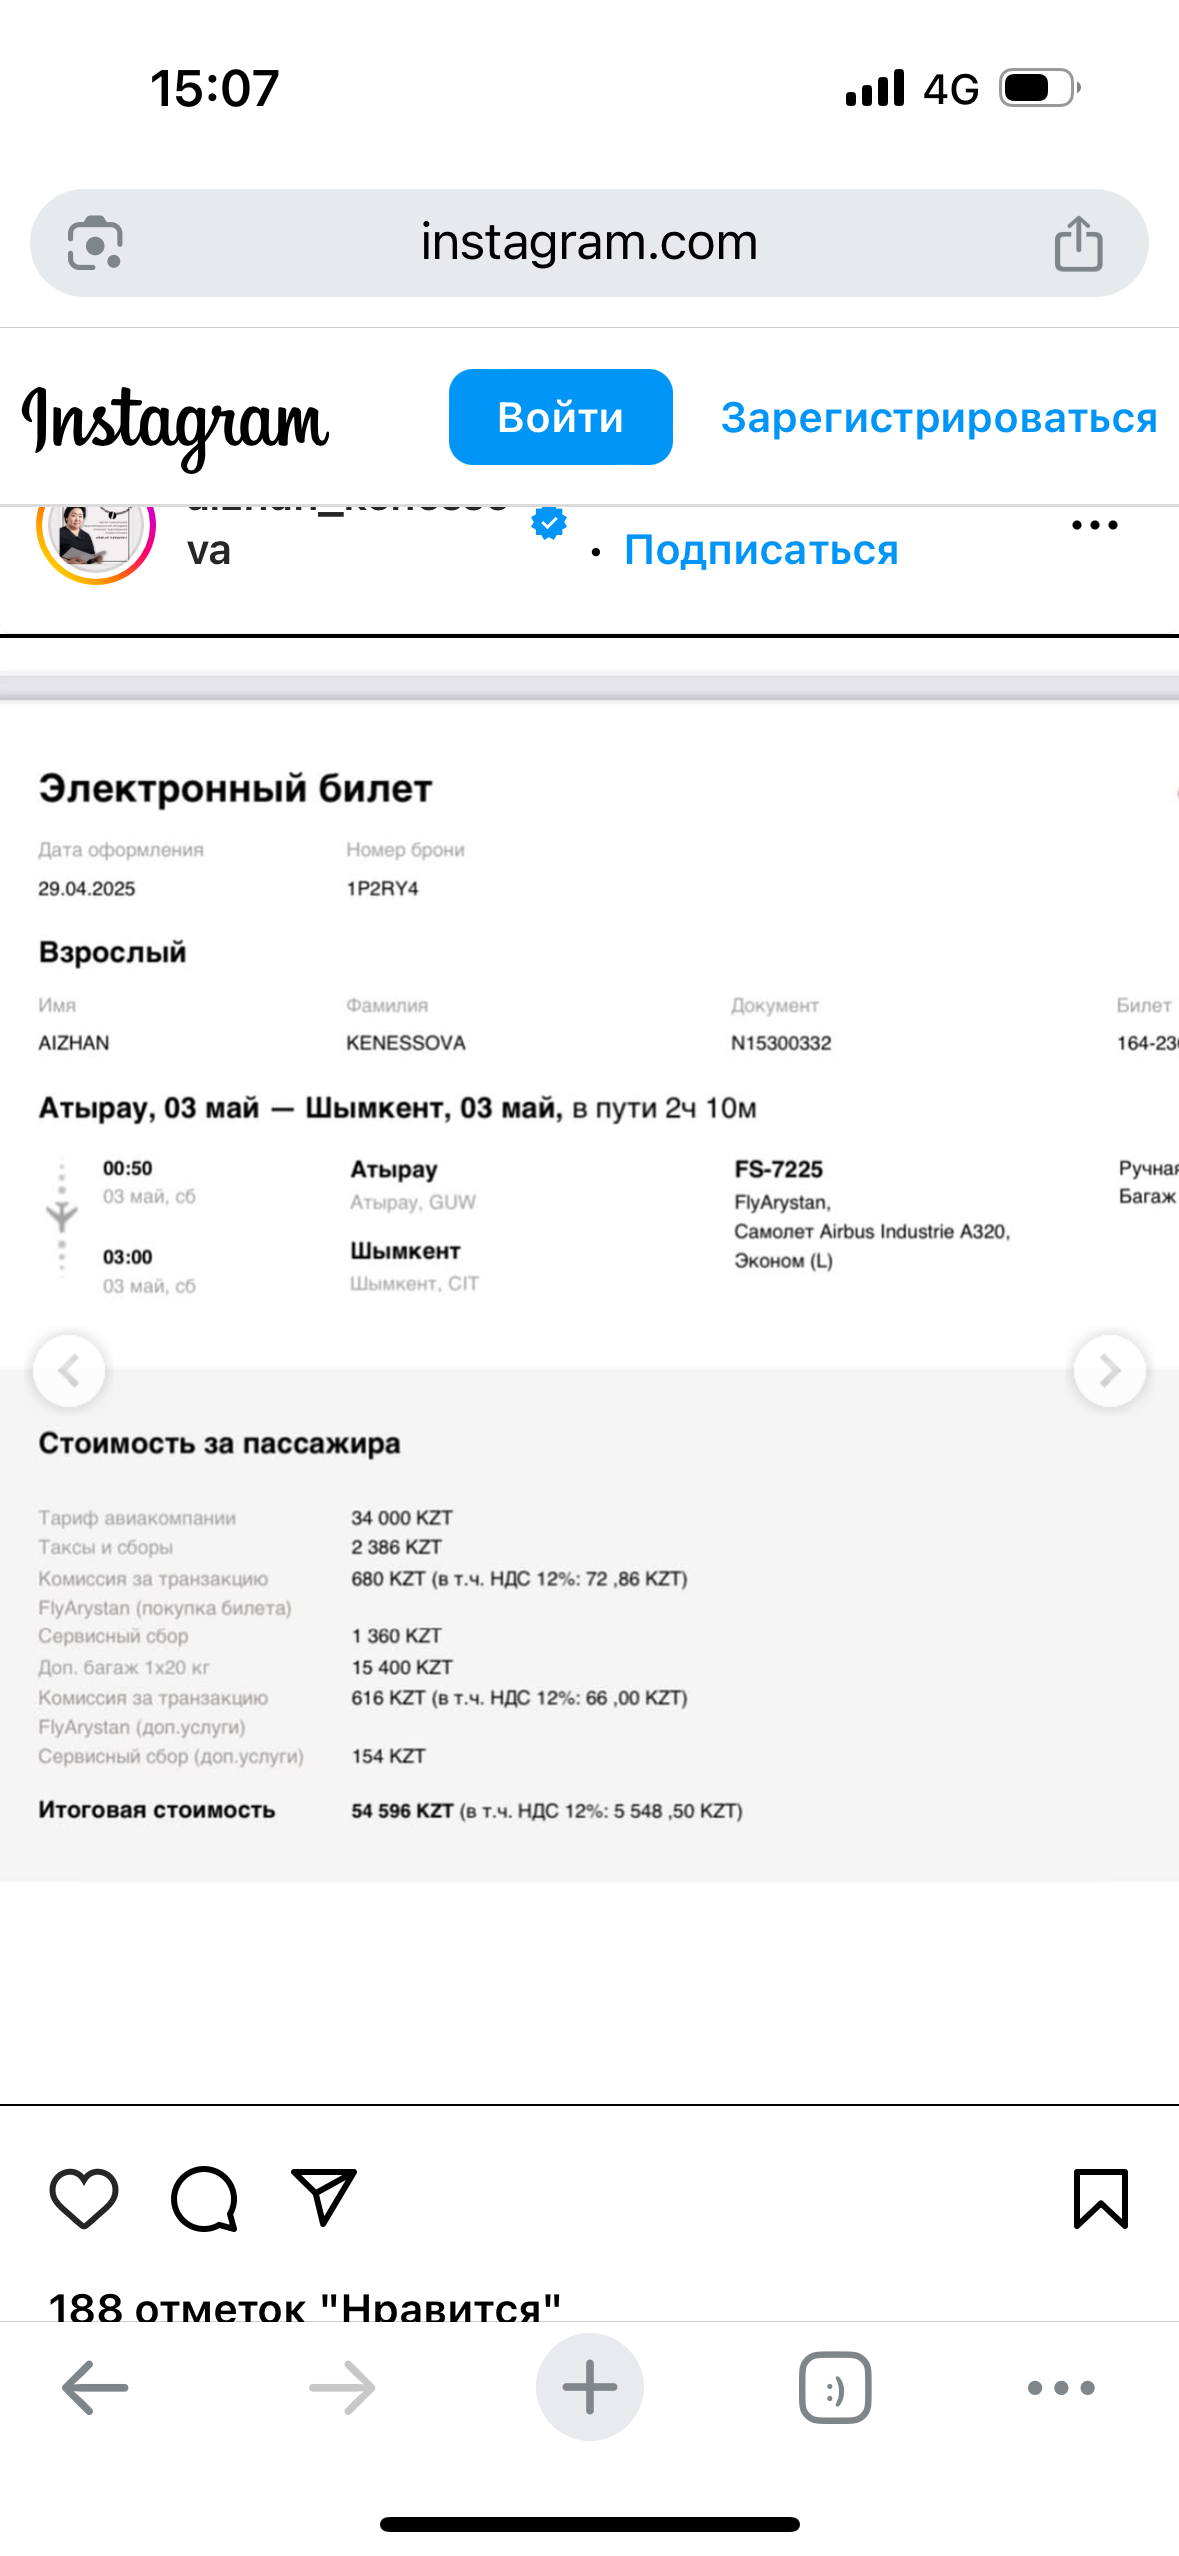Tap the camera search icon in address bar
This screenshot has height=2556, width=1179.
(95, 243)
